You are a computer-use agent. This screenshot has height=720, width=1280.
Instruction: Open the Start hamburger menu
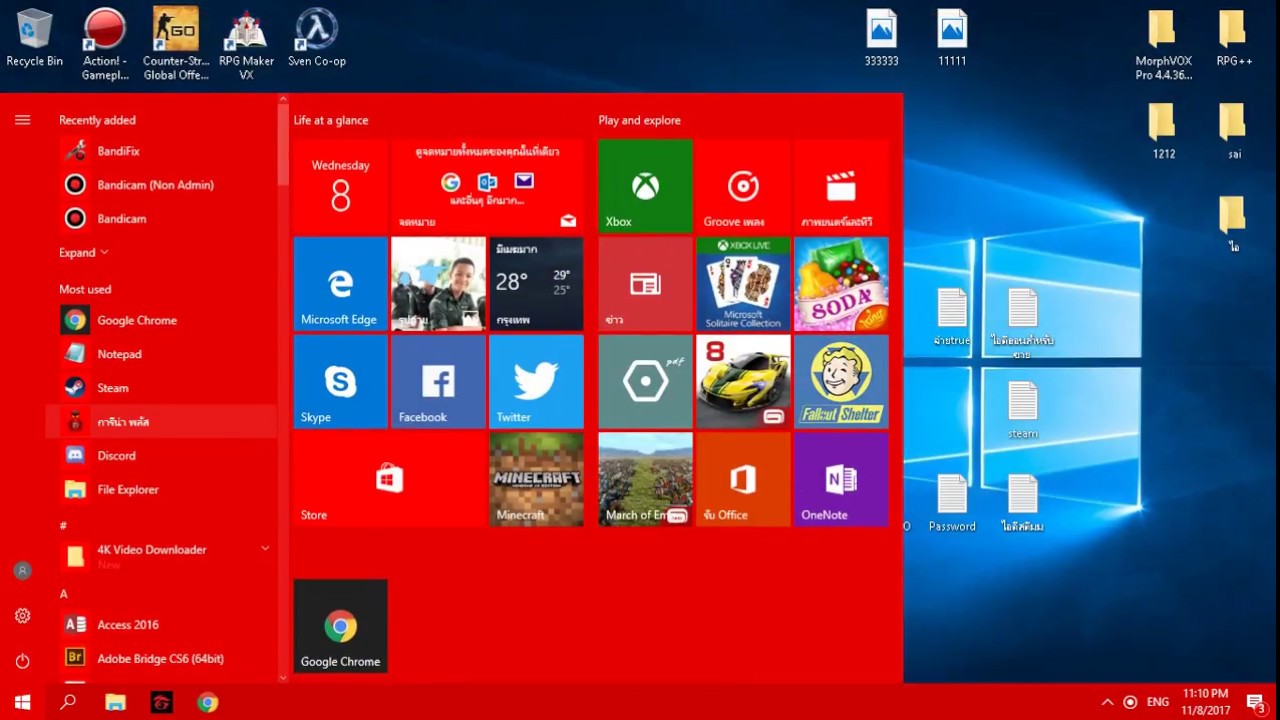click(22, 120)
